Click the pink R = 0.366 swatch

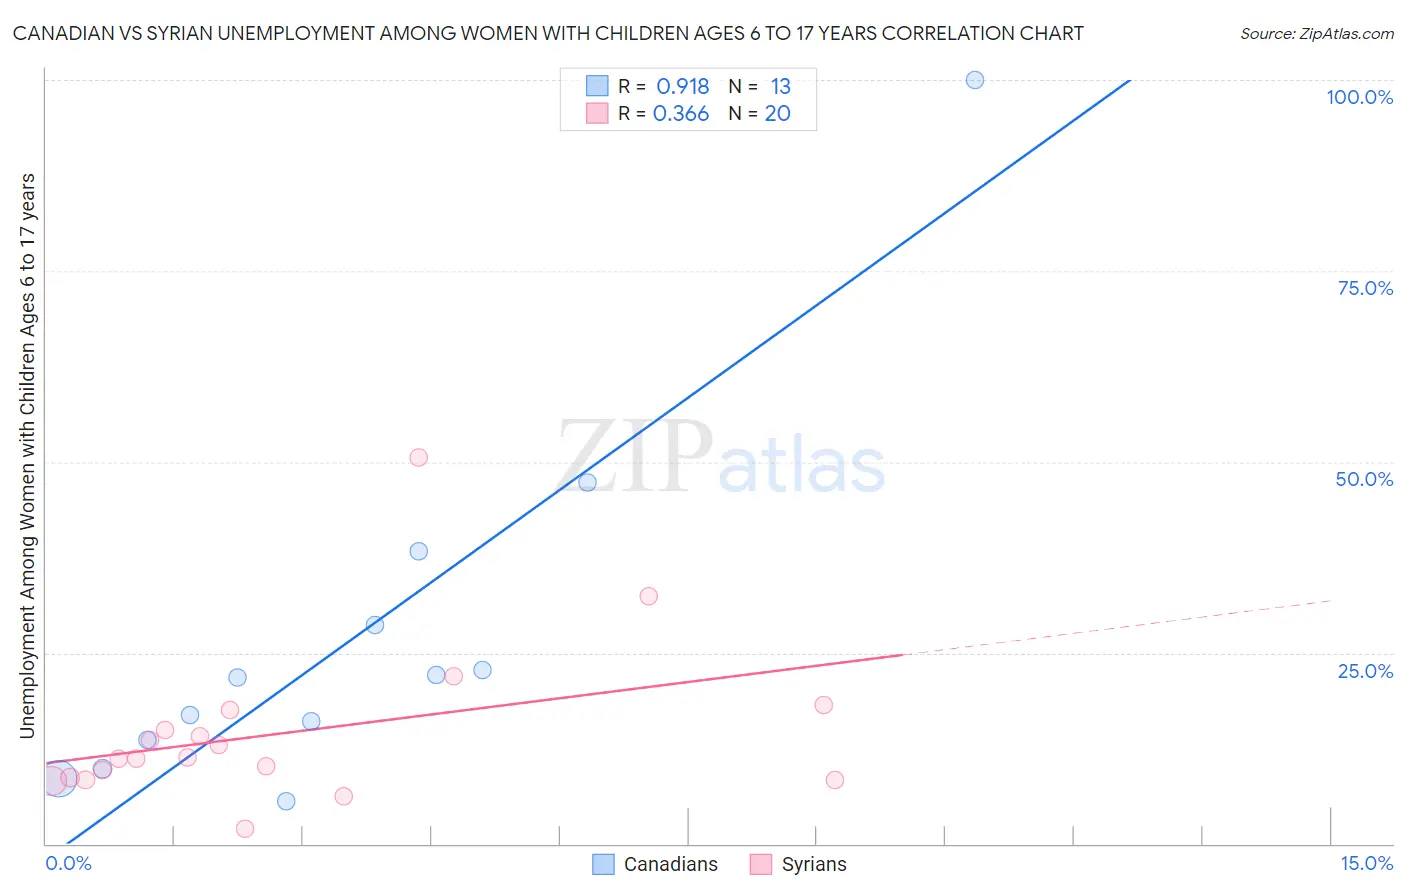tap(597, 113)
